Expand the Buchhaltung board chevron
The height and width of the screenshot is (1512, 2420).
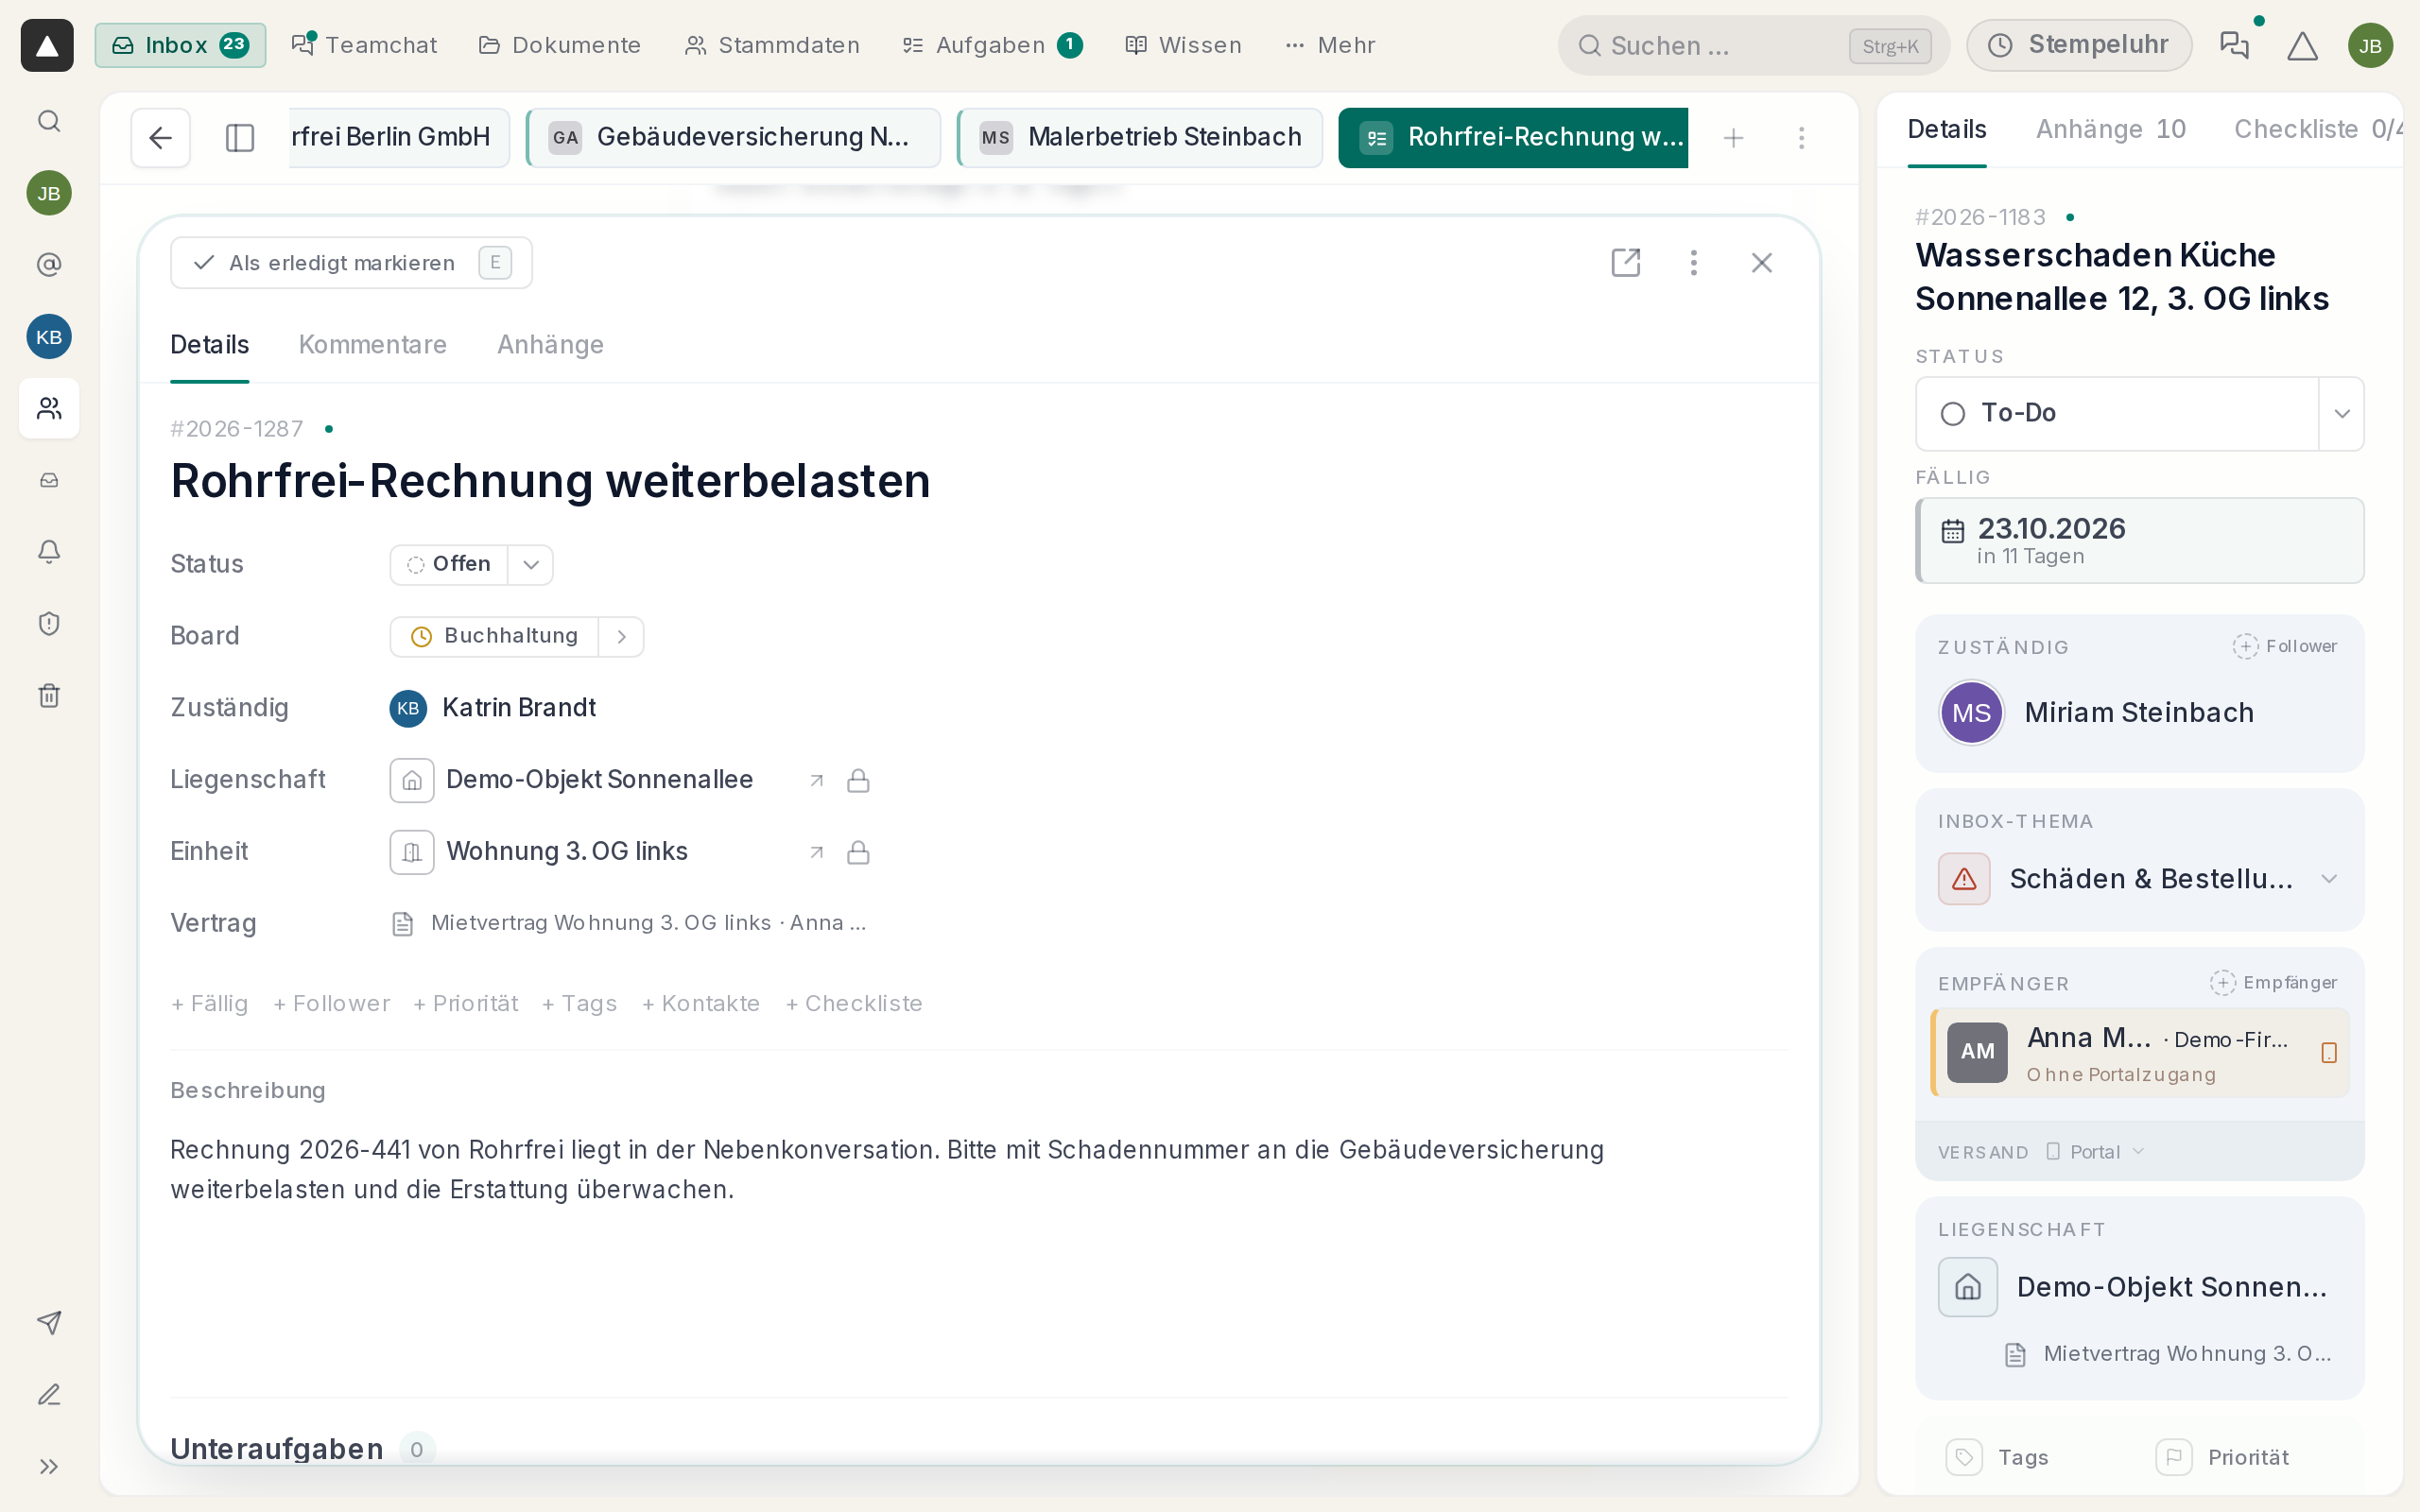coord(622,636)
